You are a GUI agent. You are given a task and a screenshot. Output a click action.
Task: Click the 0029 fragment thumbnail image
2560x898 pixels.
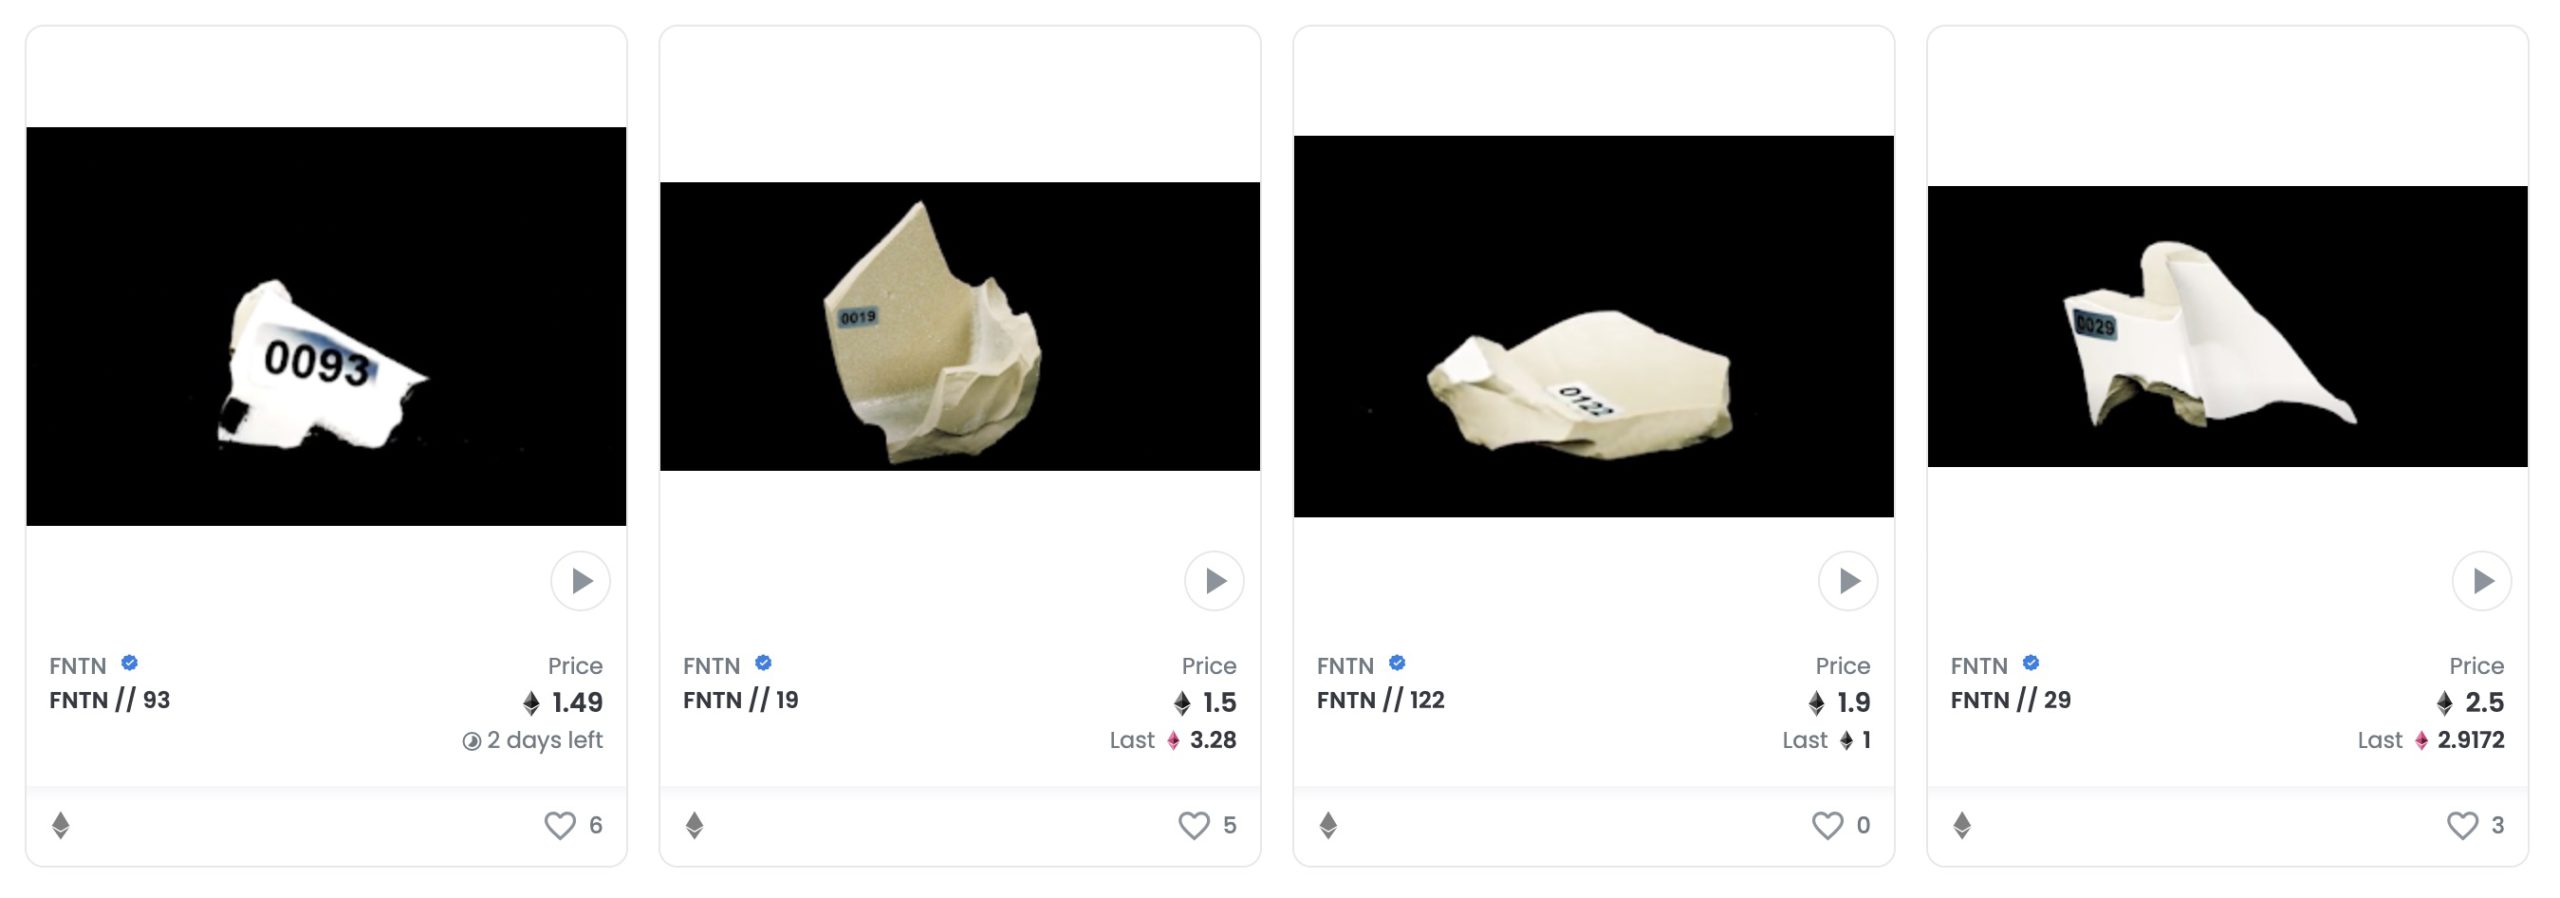(2228, 326)
